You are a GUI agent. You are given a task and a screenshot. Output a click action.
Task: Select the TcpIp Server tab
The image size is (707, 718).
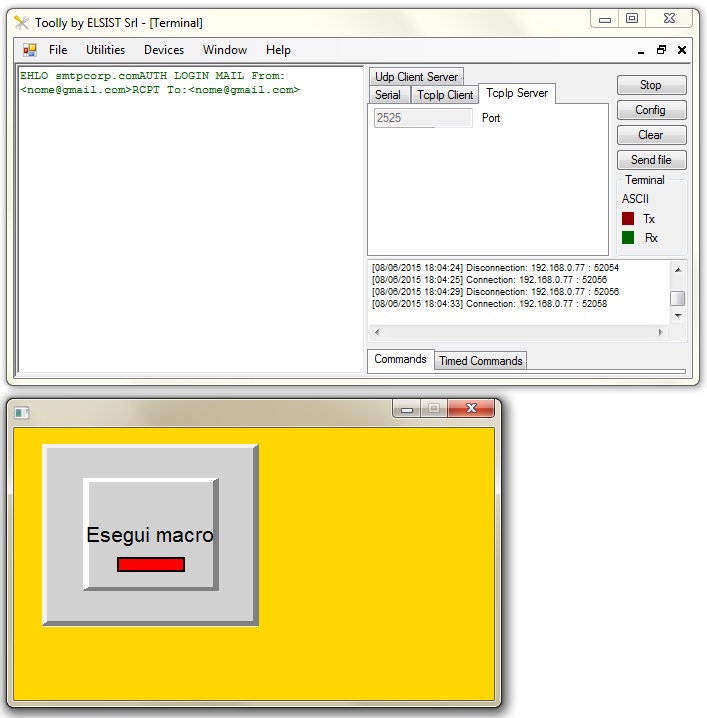point(517,93)
